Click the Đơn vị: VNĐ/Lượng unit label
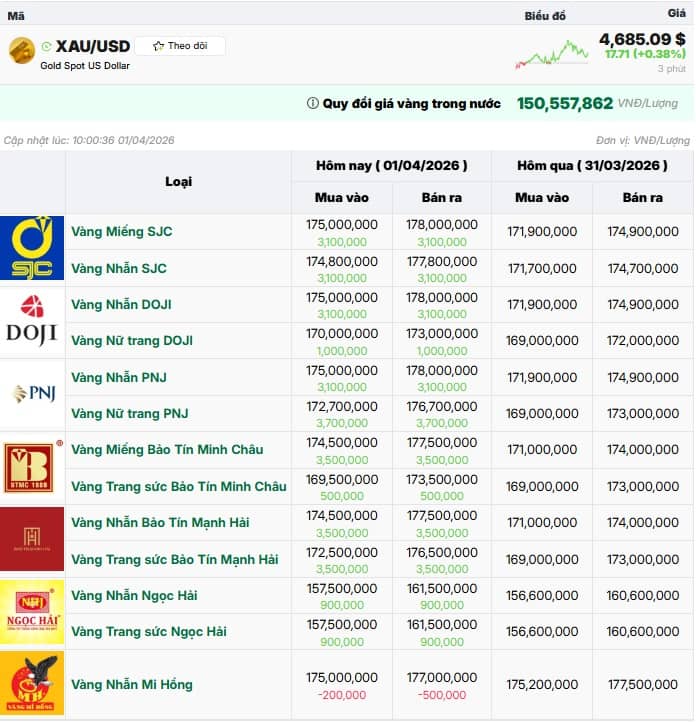 point(642,140)
